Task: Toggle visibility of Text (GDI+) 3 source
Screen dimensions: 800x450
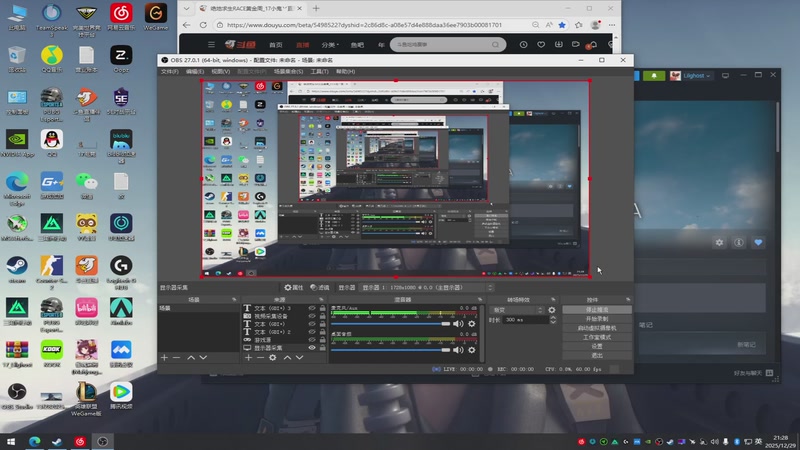Action: (312, 308)
